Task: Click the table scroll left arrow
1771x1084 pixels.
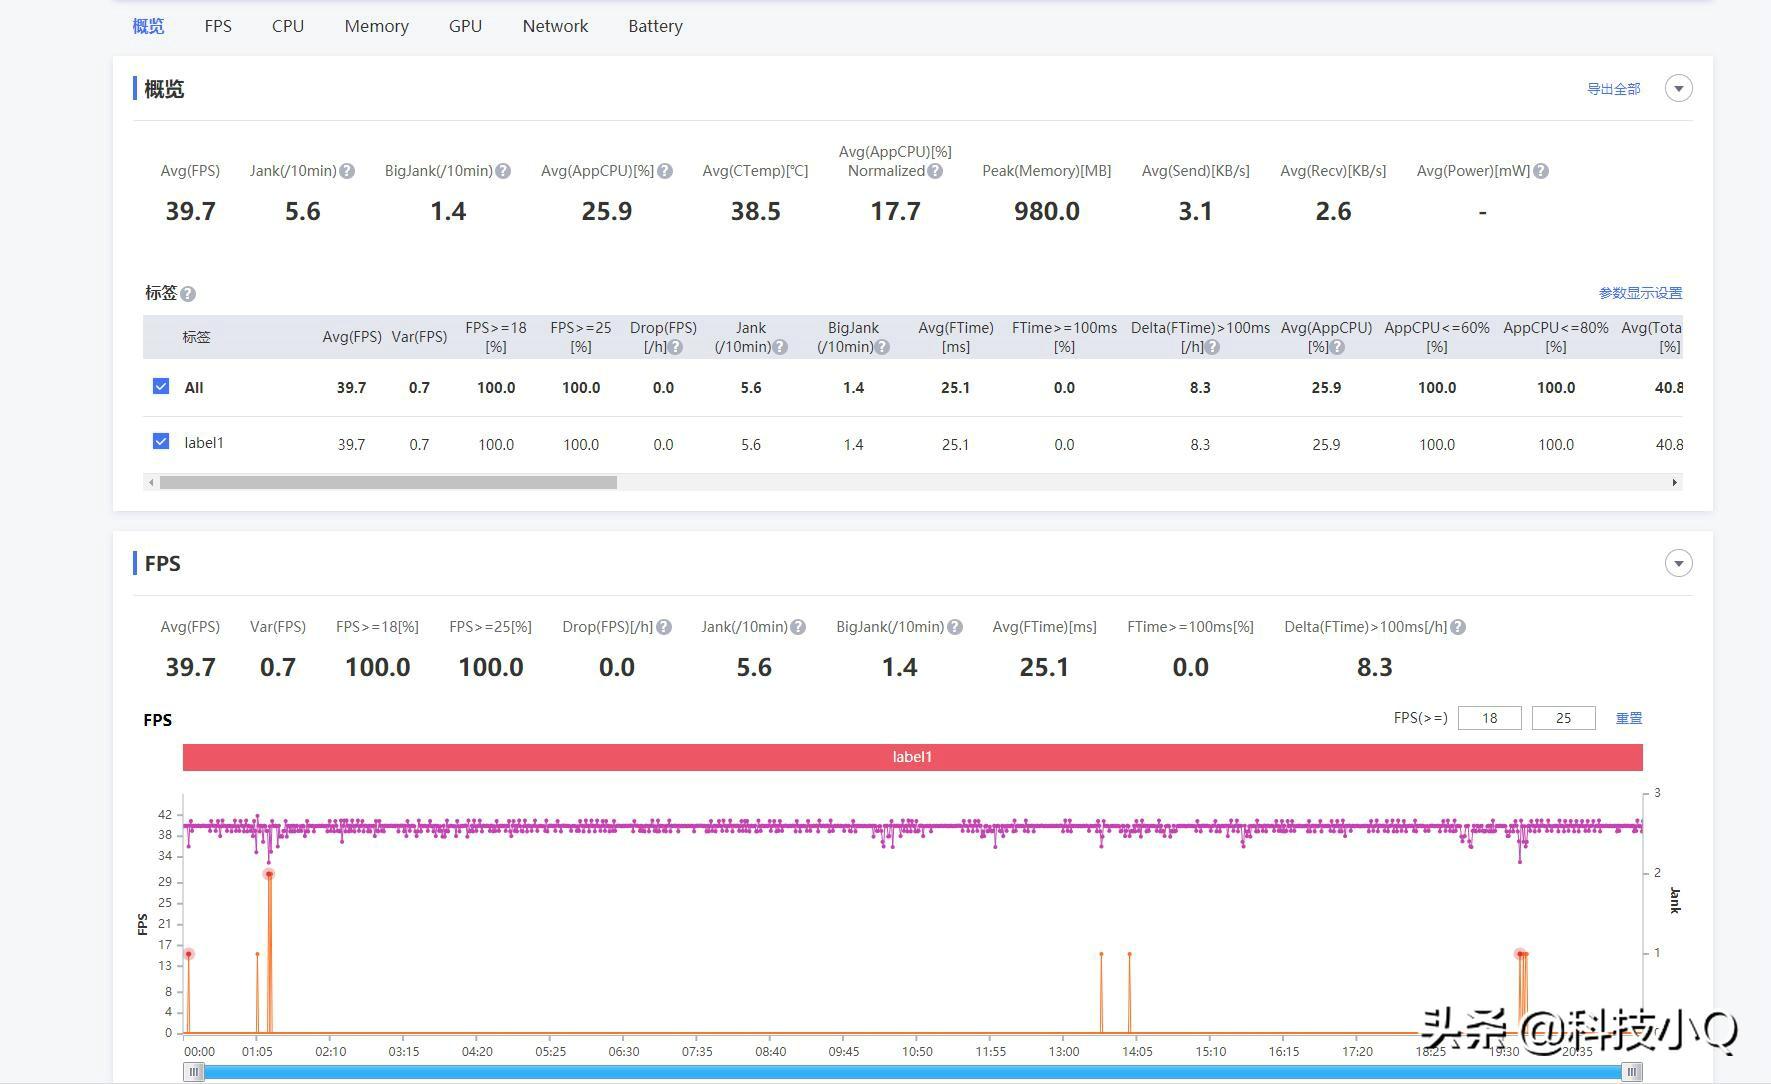Action: [x=151, y=482]
